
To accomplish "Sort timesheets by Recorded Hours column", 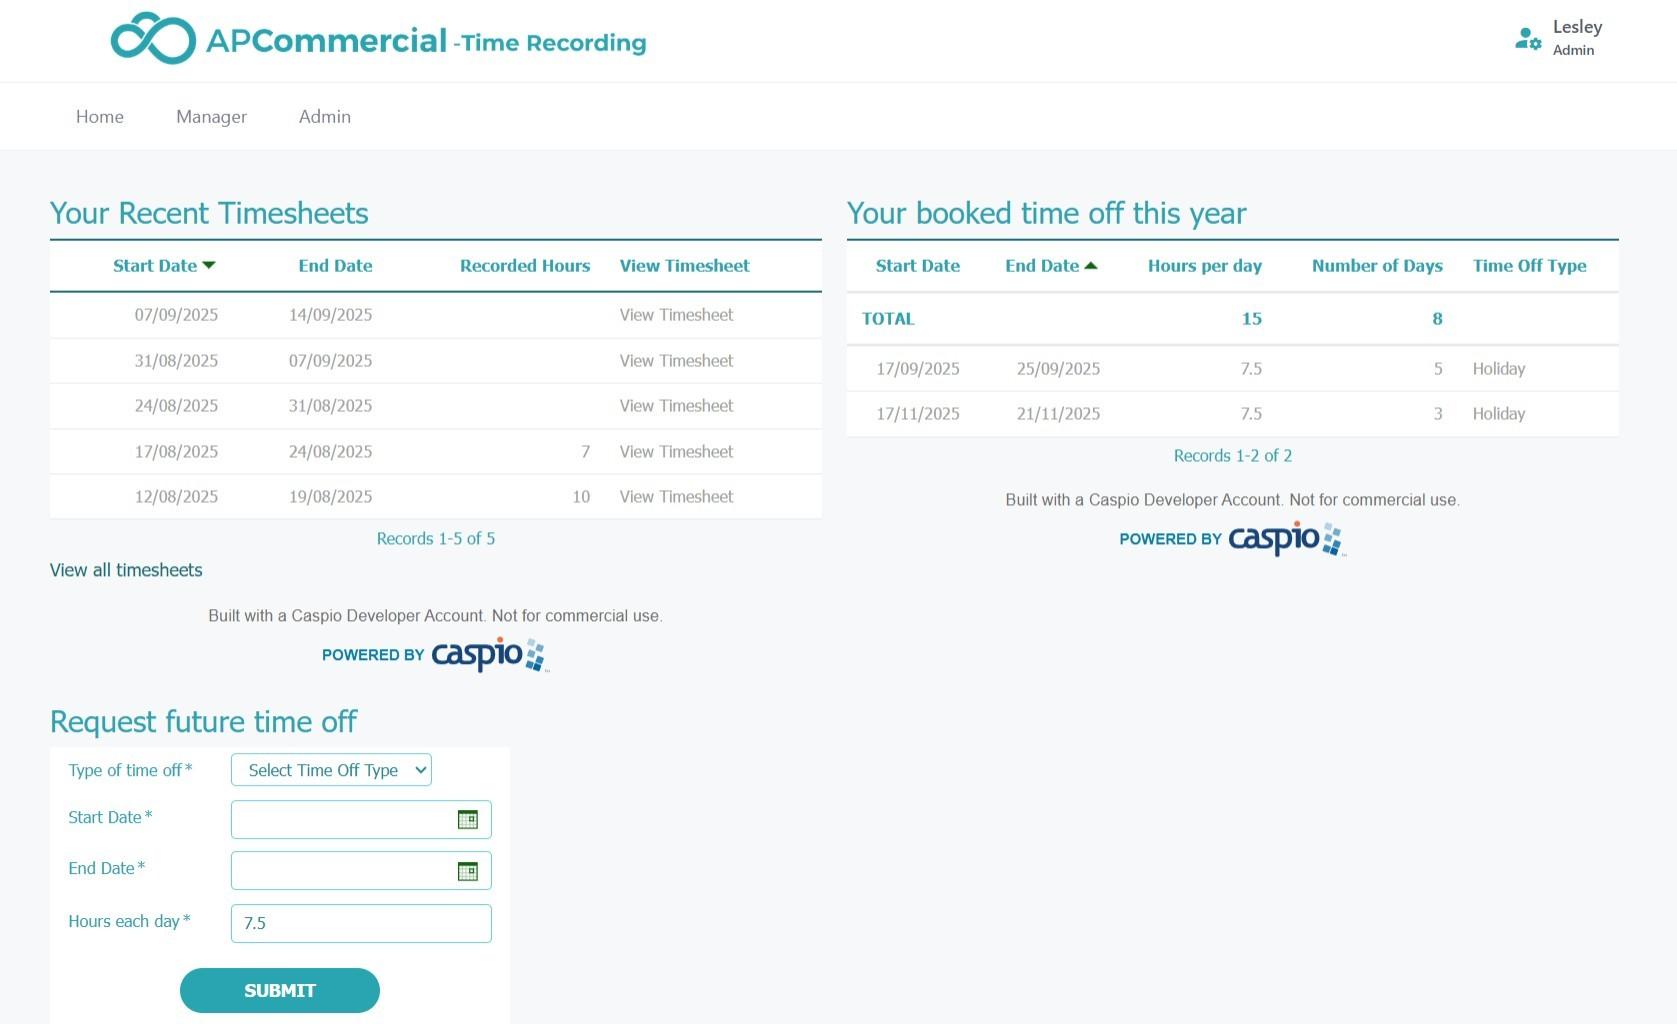I will 524,265.
